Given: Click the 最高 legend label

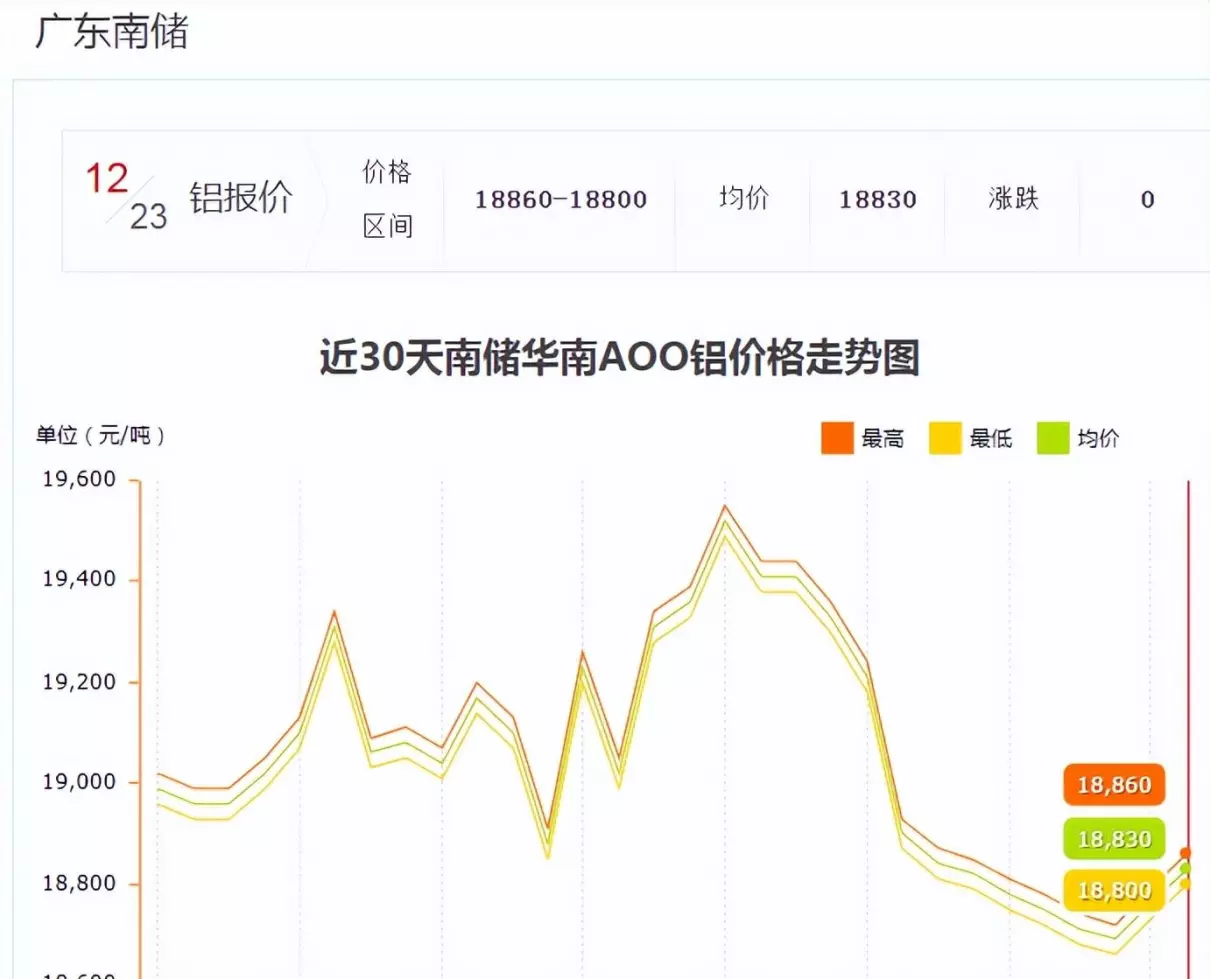Looking at the screenshot, I should 883,438.
